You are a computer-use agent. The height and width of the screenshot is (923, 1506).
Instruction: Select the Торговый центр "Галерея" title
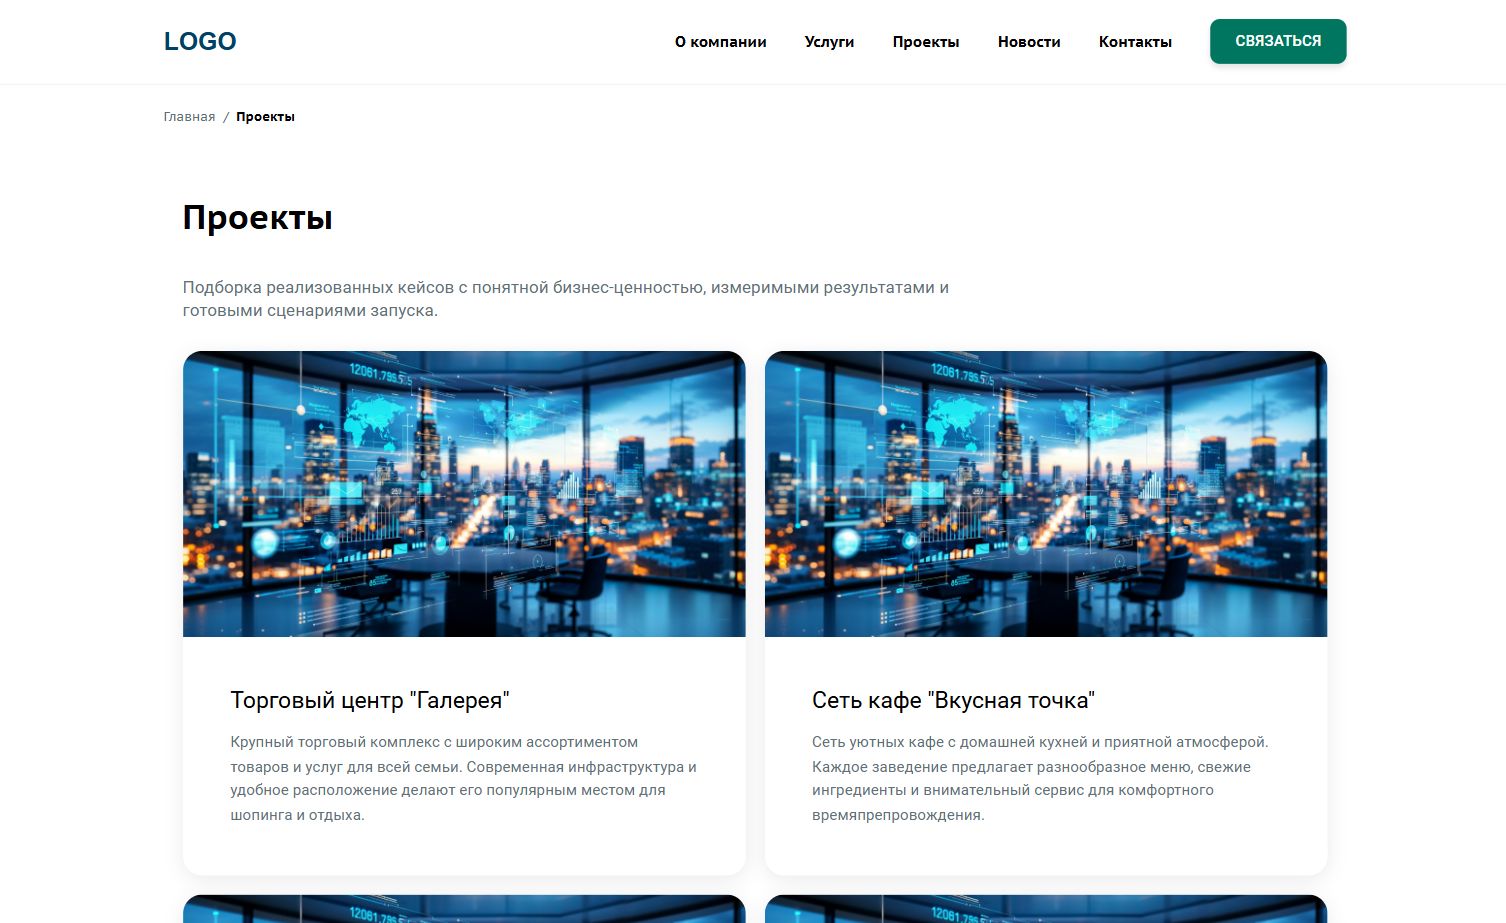(x=370, y=700)
